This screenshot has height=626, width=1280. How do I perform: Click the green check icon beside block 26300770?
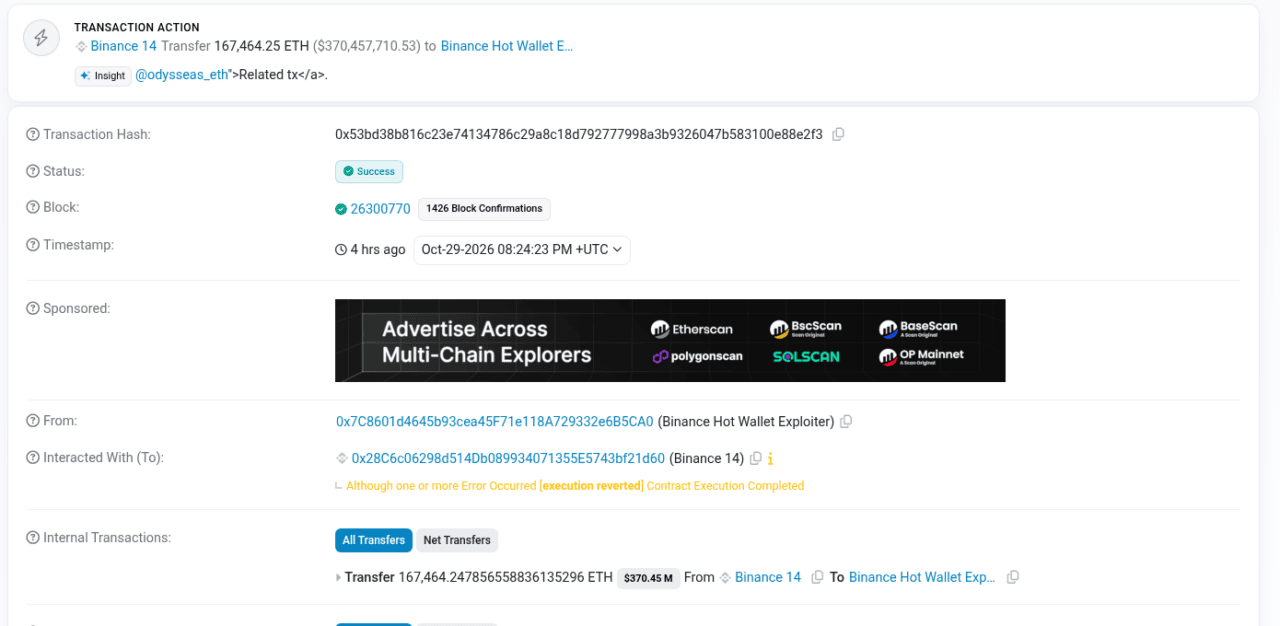coord(341,209)
